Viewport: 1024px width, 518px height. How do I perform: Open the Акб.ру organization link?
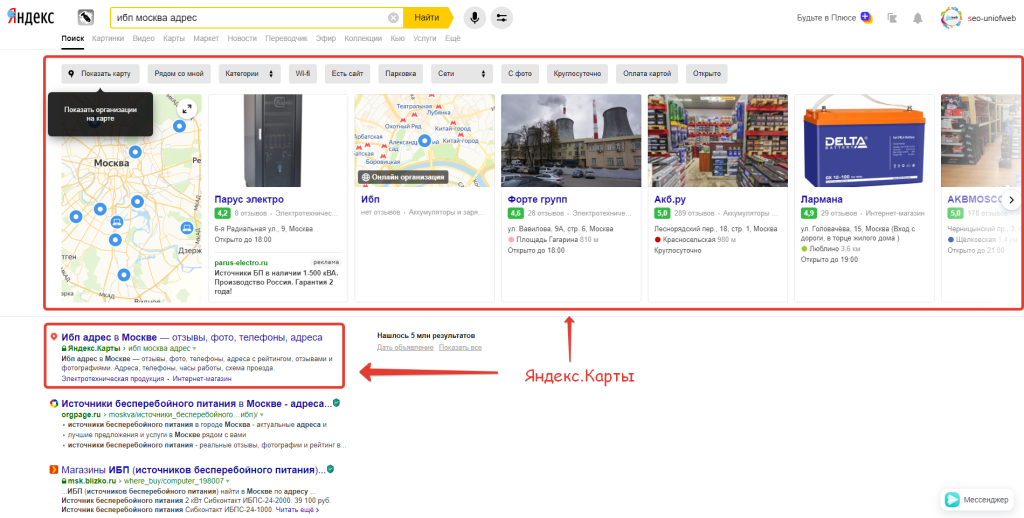pos(669,199)
